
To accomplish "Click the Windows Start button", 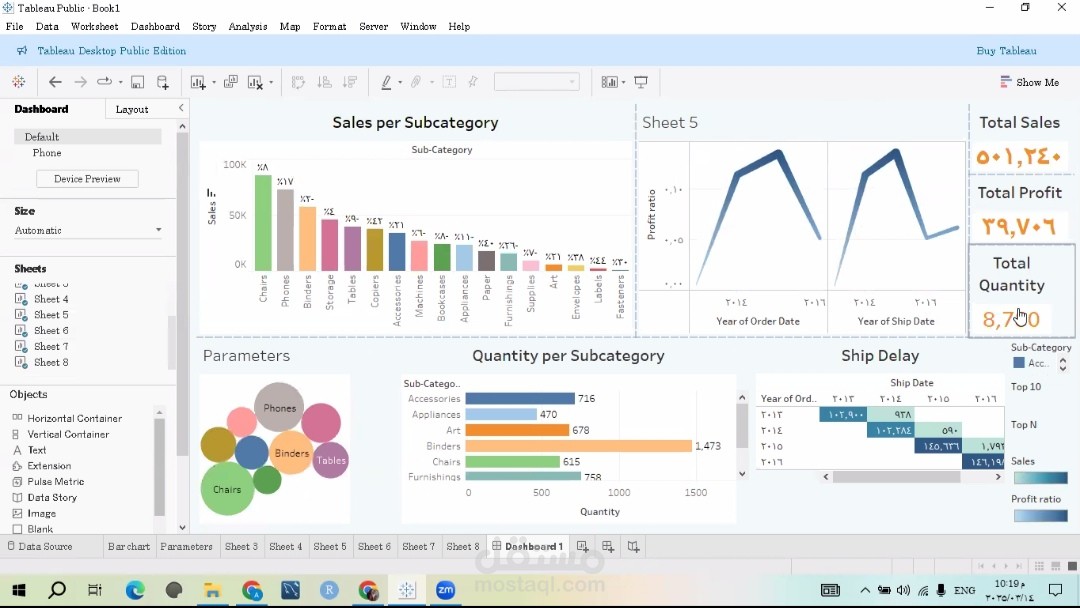I will pos(19,590).
